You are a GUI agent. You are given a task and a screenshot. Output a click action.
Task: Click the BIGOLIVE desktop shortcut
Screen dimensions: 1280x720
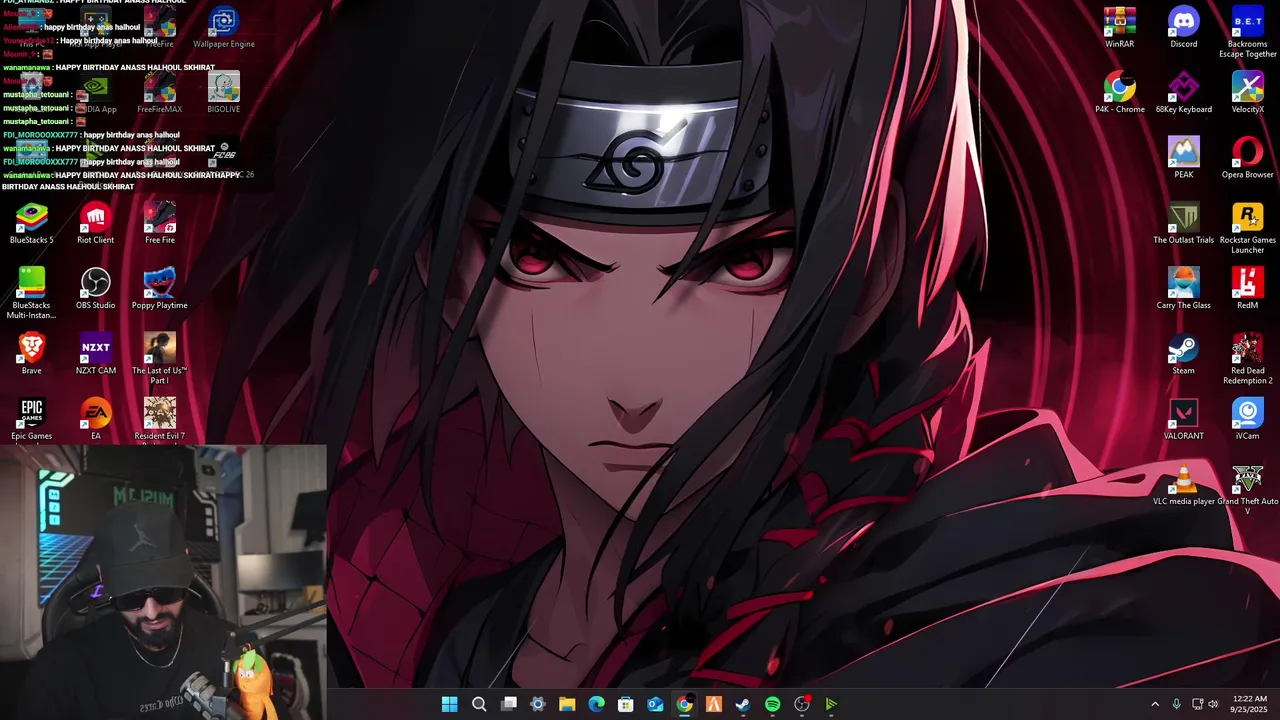(x=223, y=93)
